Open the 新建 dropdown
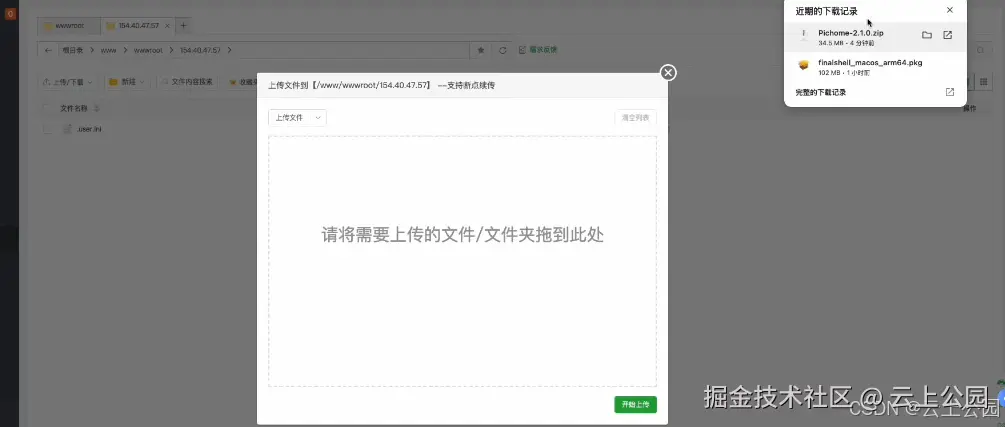 coord(127,82)
